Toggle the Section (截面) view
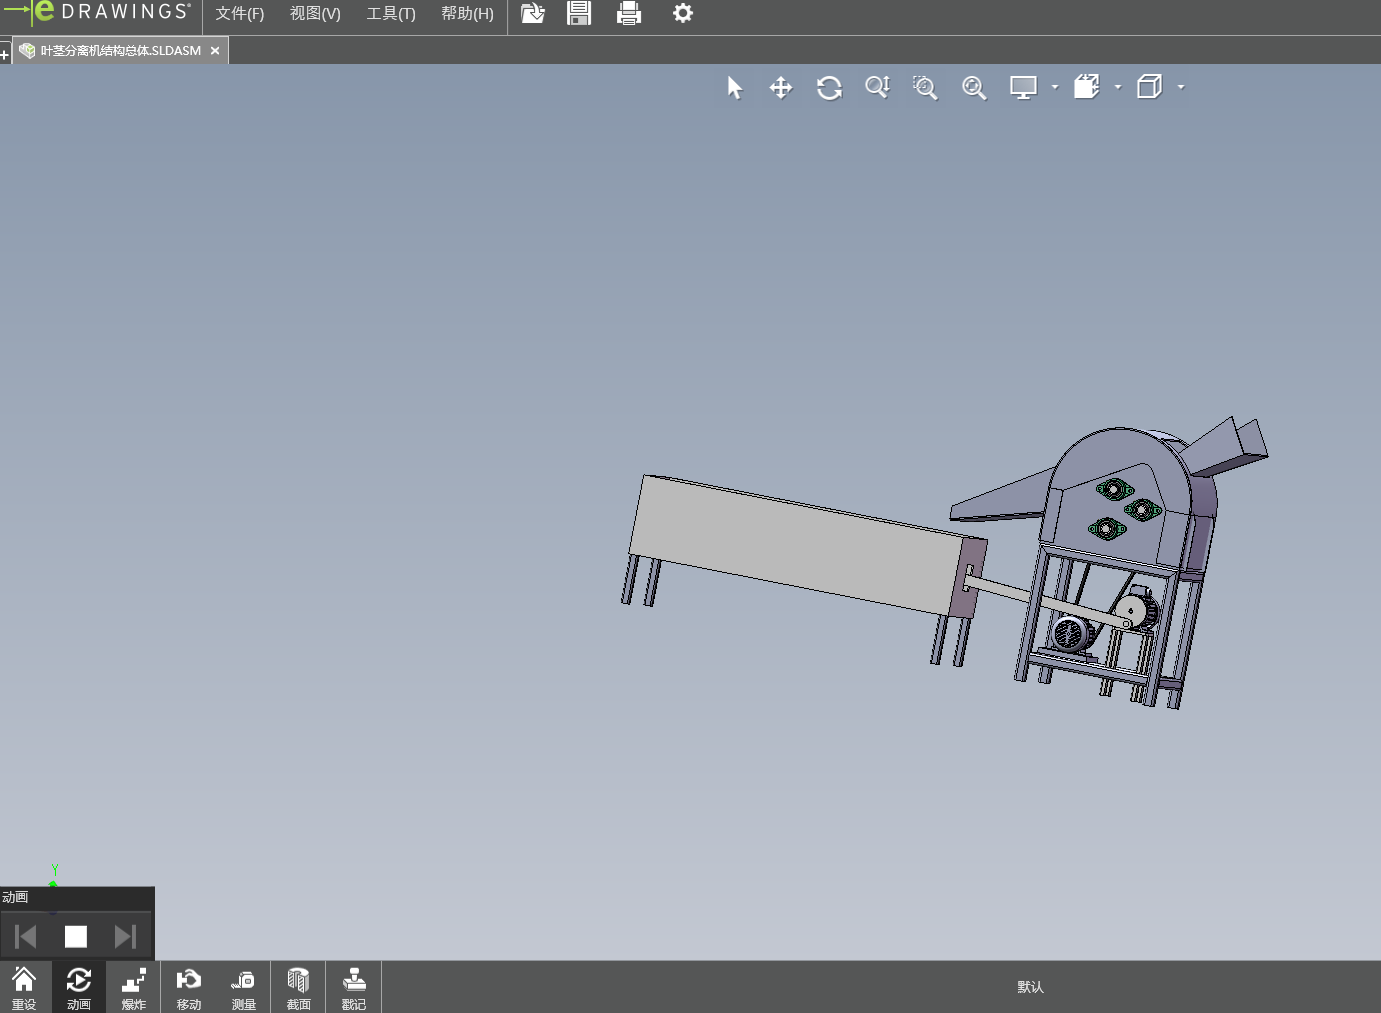Screen dimensions: 1381x1013 (298, 988)
